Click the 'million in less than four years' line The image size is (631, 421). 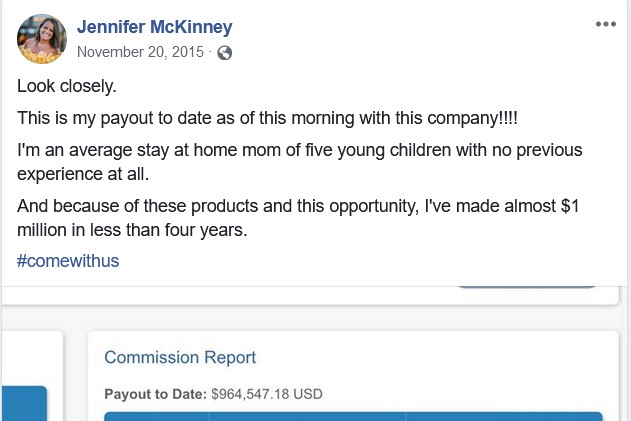[x=132, y=230]
